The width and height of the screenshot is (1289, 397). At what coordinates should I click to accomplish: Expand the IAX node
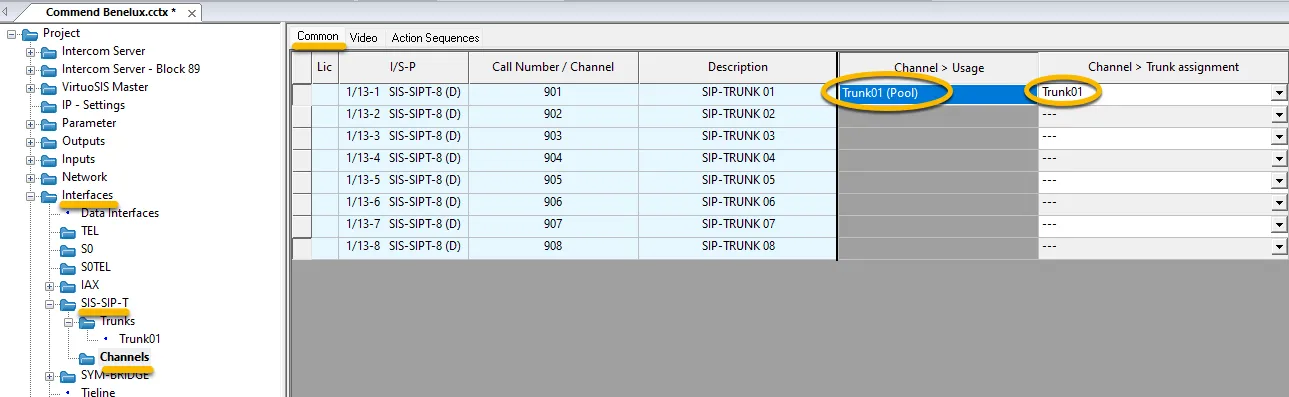point(49,286)
